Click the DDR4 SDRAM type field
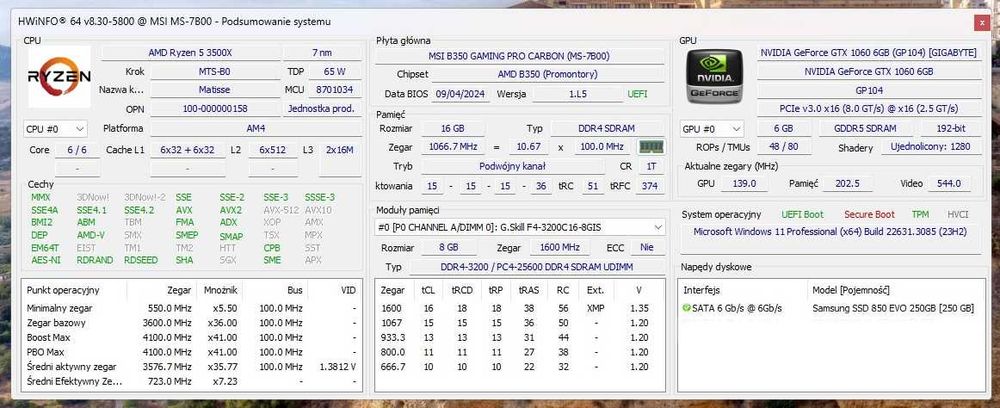This screenshot has height=408, width=1000. coord(607,128)
